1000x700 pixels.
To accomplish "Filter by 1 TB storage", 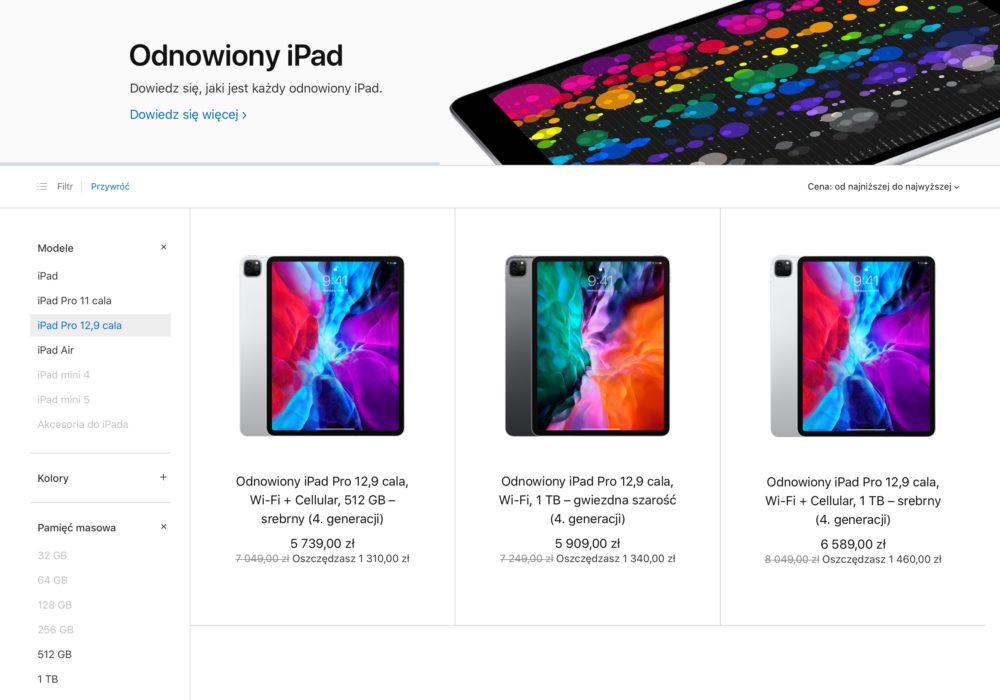I will 48,680.
